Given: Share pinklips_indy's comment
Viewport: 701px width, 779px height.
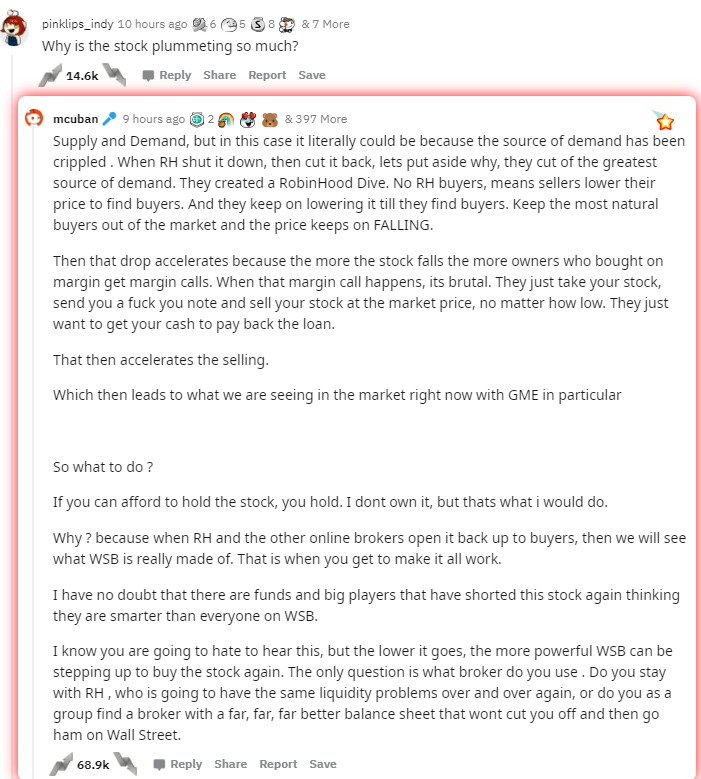Looking at the screenshot, I should pos(220,75).
